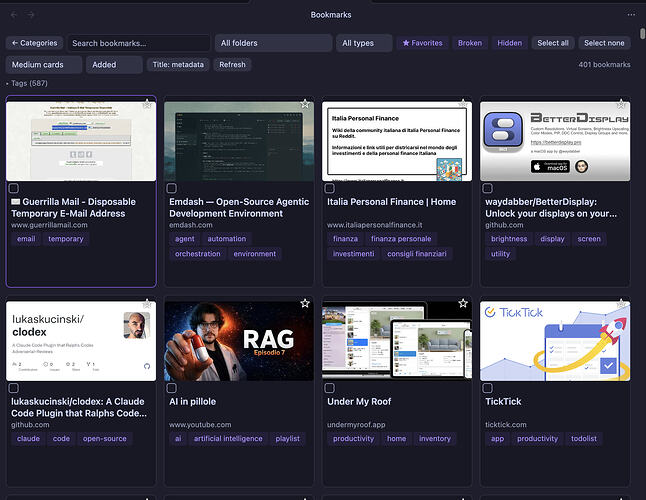This screenshot has width=646, height=500.
Task: Open the emdash.com URL text
Action: [191, 225]
